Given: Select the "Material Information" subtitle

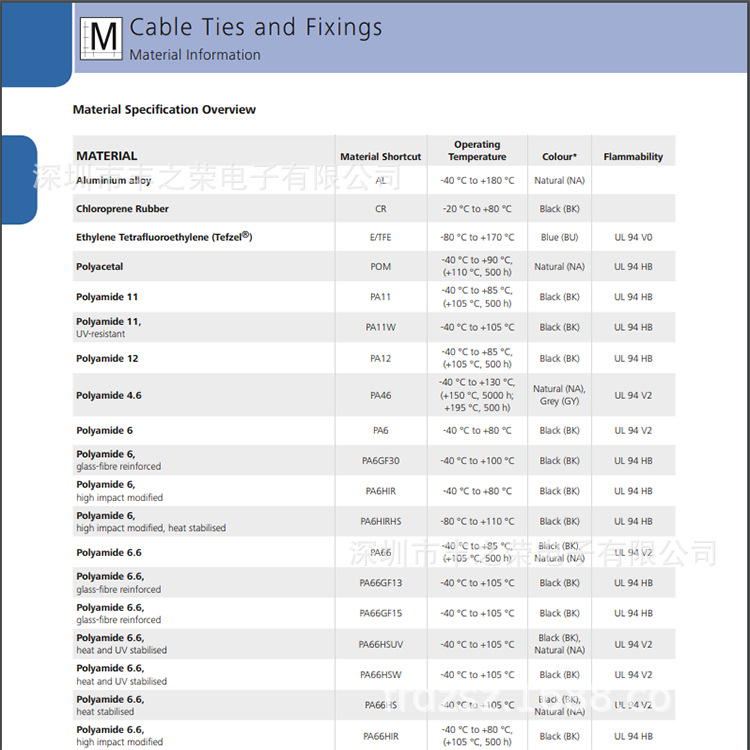Looking at the screenshot, I should click(x=195, y=55).
